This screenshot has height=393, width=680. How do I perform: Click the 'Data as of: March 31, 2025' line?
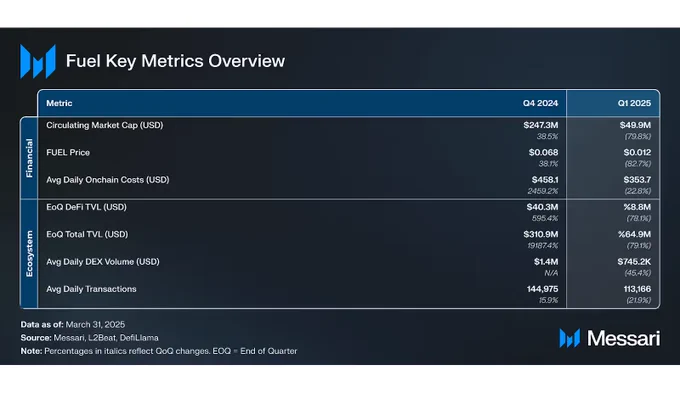click(73, 324)
